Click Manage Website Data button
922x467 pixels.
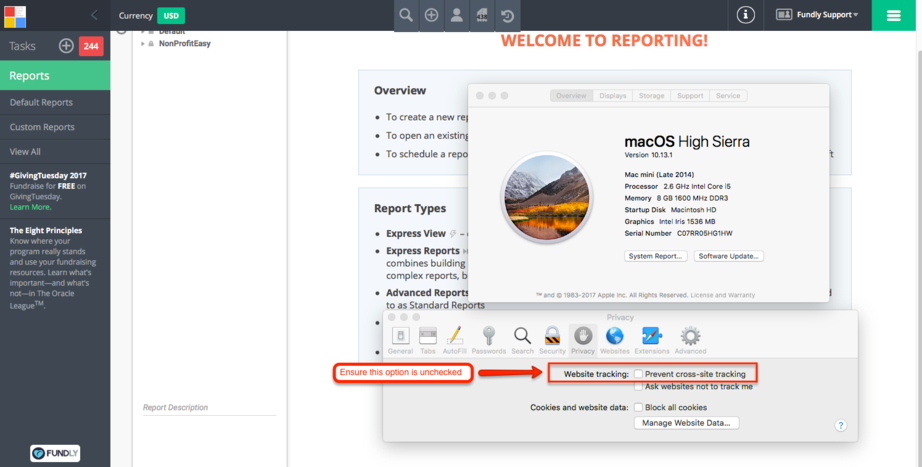click(x=686, y=423)
